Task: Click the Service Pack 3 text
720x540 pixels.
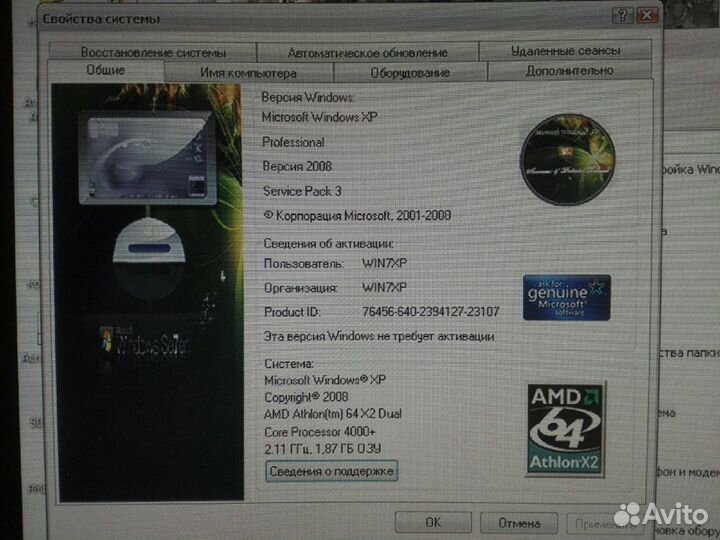Action: (302, 191)
